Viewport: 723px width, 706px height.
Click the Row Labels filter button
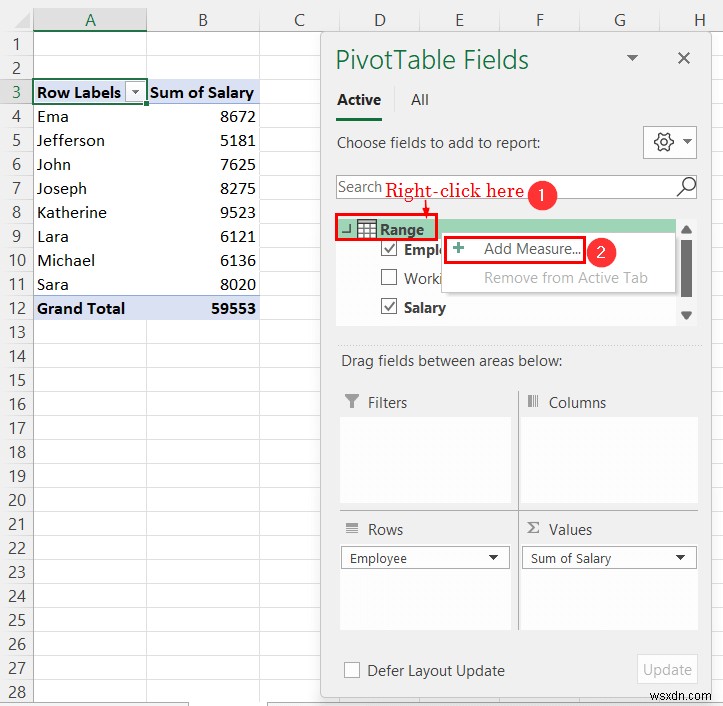(x=135, y=92)
